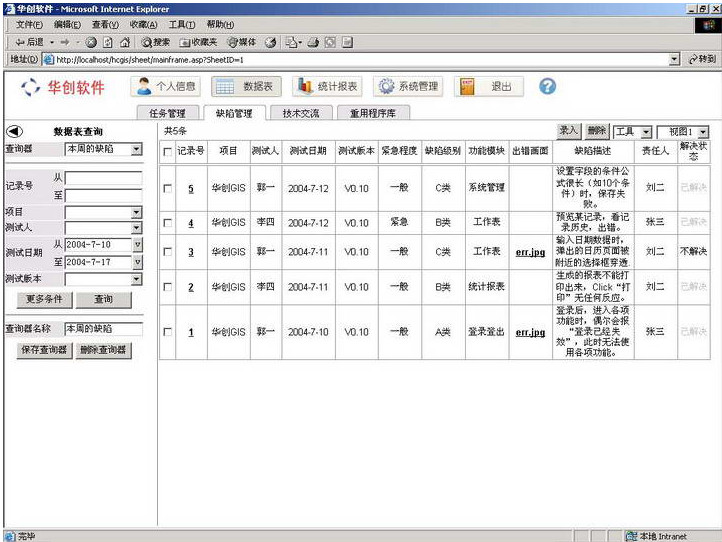
Task: Open 系统管理 system management
Action: pyautogui.click(x=408, y=86)
